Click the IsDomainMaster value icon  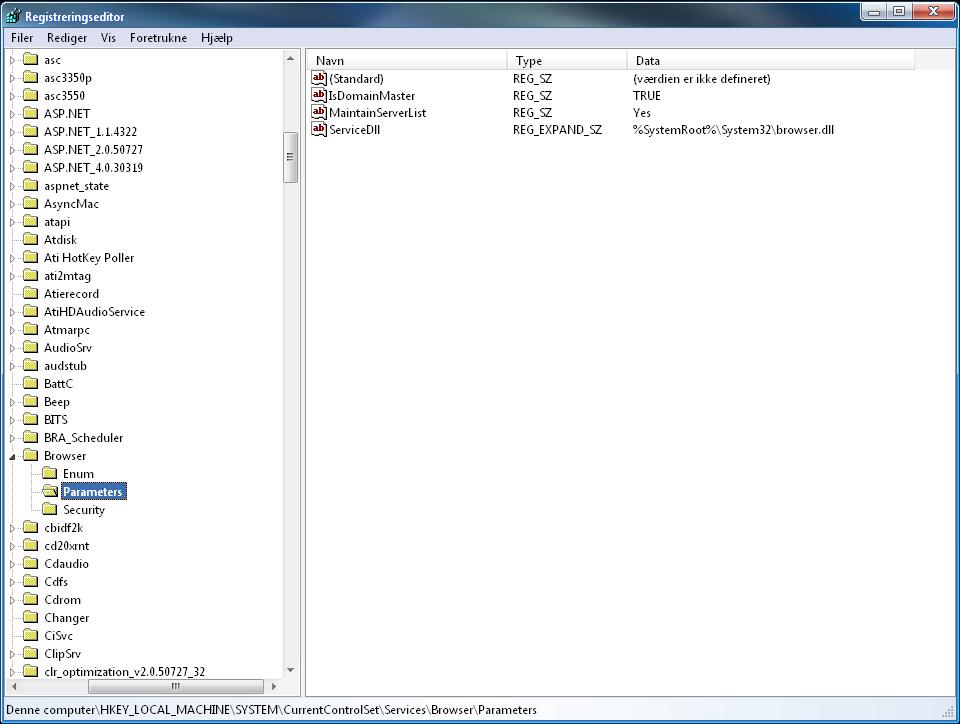318,95
